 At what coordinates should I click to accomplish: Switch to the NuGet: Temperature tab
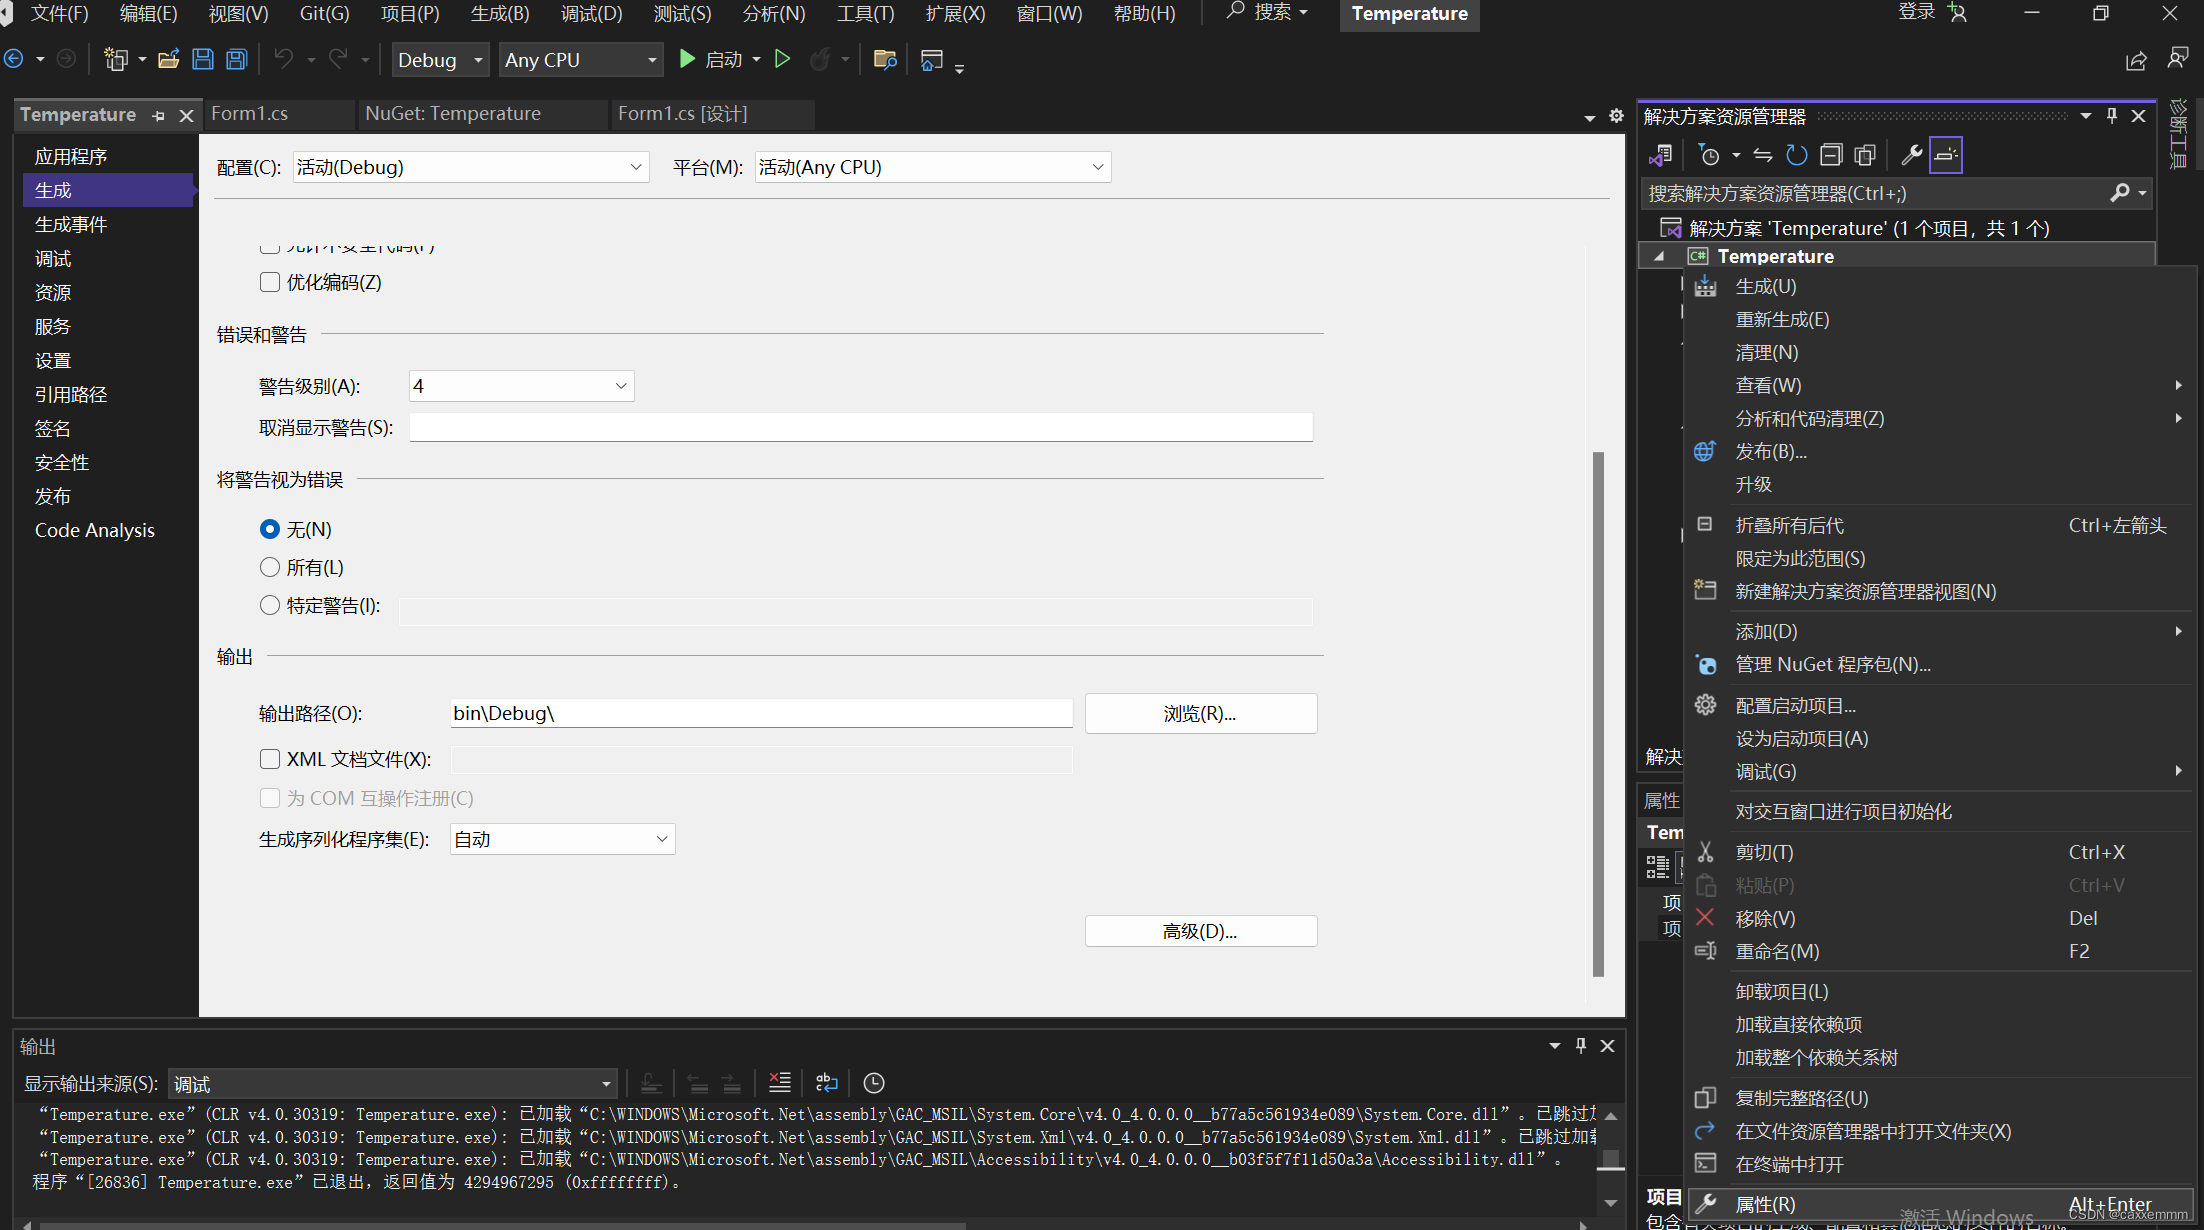[453, 114]
